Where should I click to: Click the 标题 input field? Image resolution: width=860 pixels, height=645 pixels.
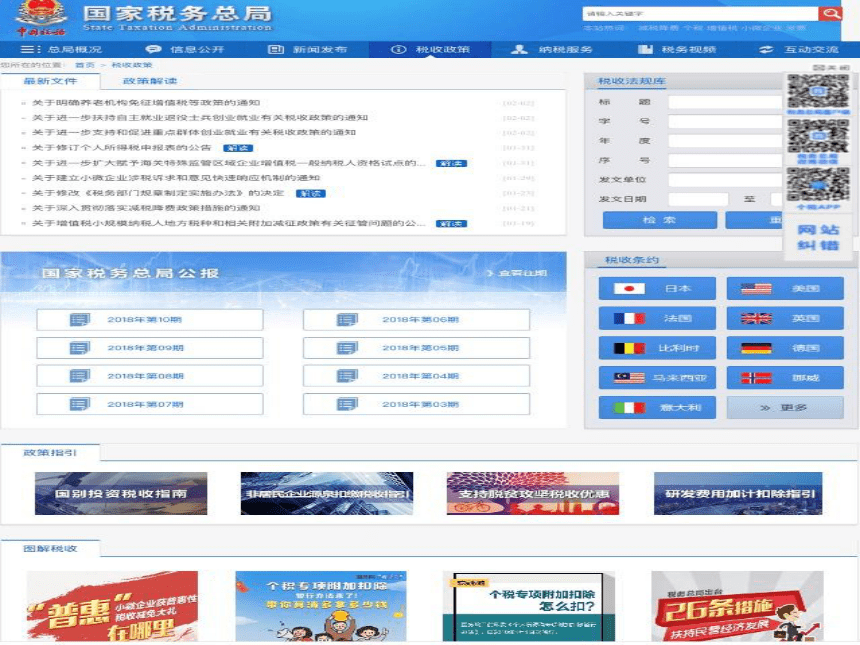pyautogui.click(x=726, y=102)
